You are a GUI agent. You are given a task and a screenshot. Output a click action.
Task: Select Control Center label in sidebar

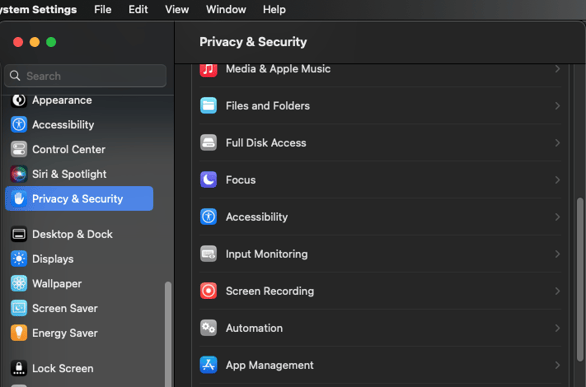pos(69,149)
